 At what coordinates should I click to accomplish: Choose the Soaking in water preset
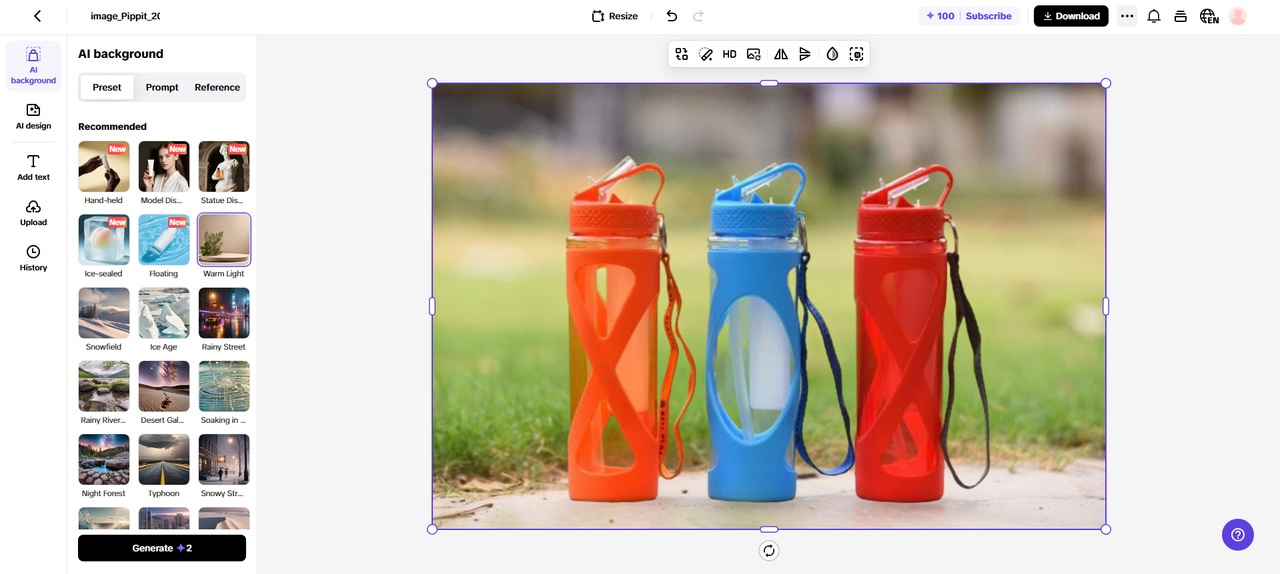(x=224, y=386)
